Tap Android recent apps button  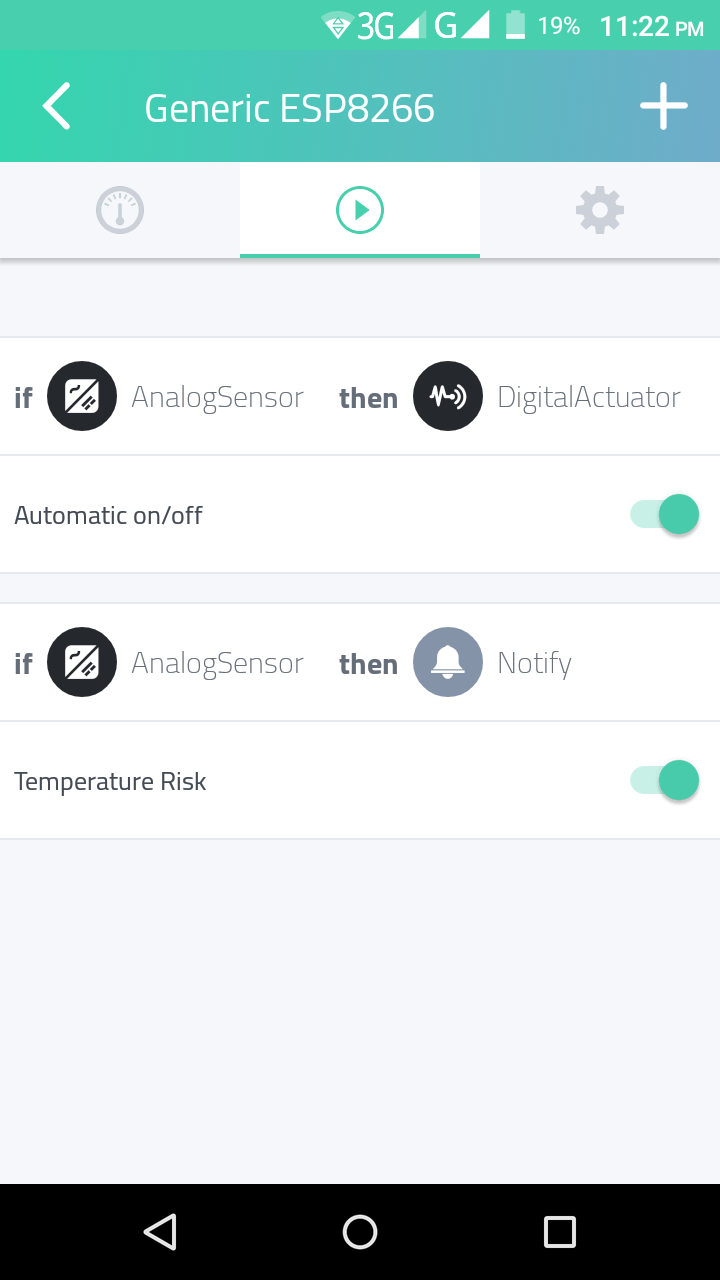tap(560, 1232)
